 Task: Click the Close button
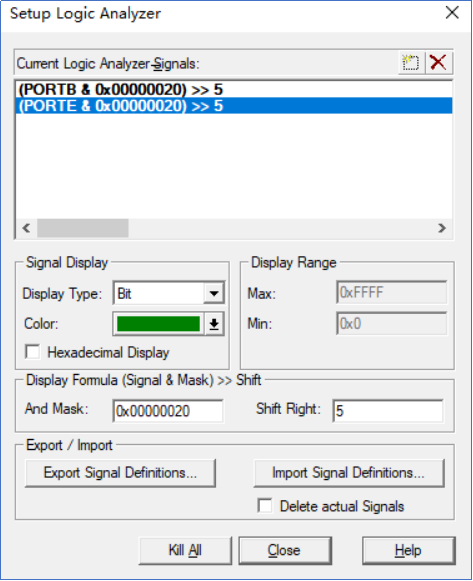[284, 550]
